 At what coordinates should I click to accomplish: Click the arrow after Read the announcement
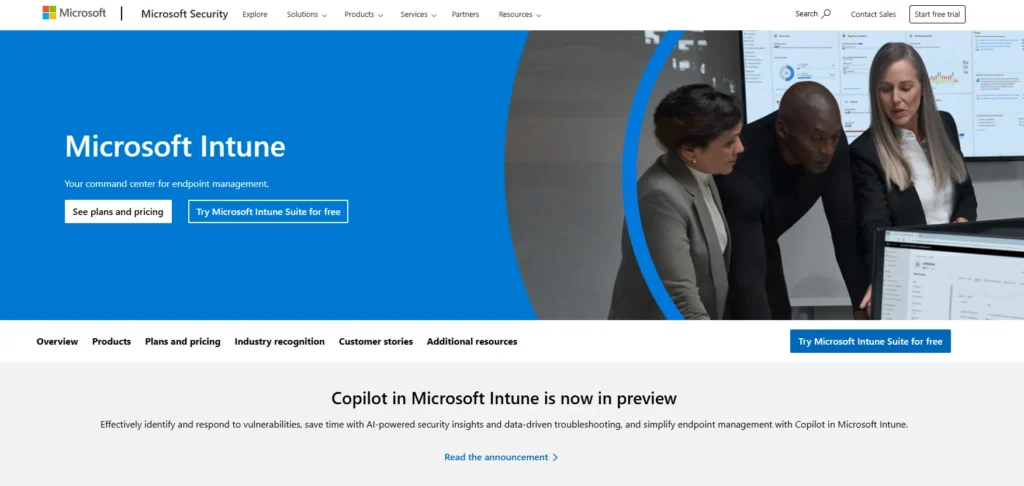555,457
